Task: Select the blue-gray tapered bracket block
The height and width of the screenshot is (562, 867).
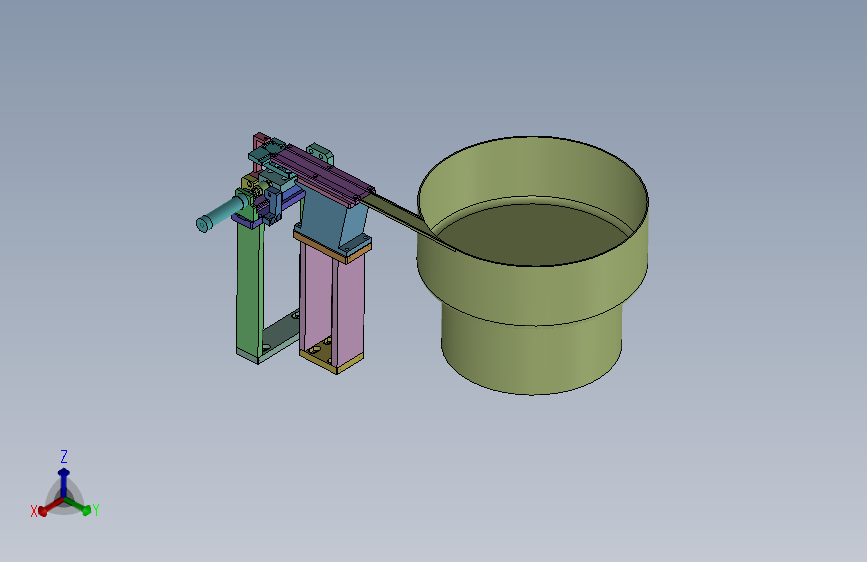Action: click(333, 219)
